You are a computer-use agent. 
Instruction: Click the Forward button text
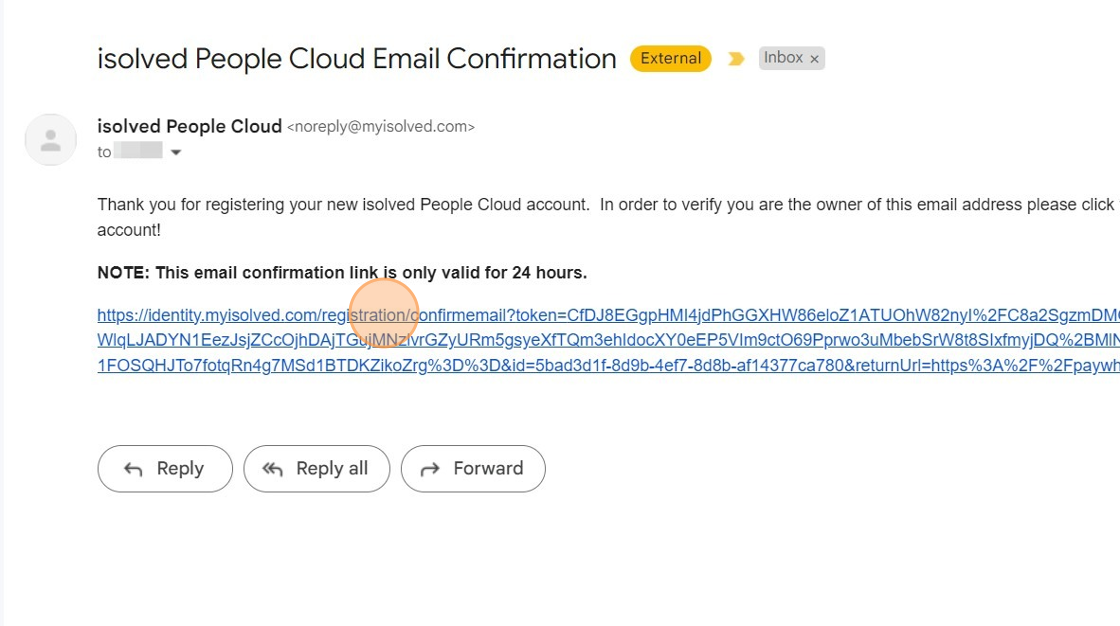point(489,469)
